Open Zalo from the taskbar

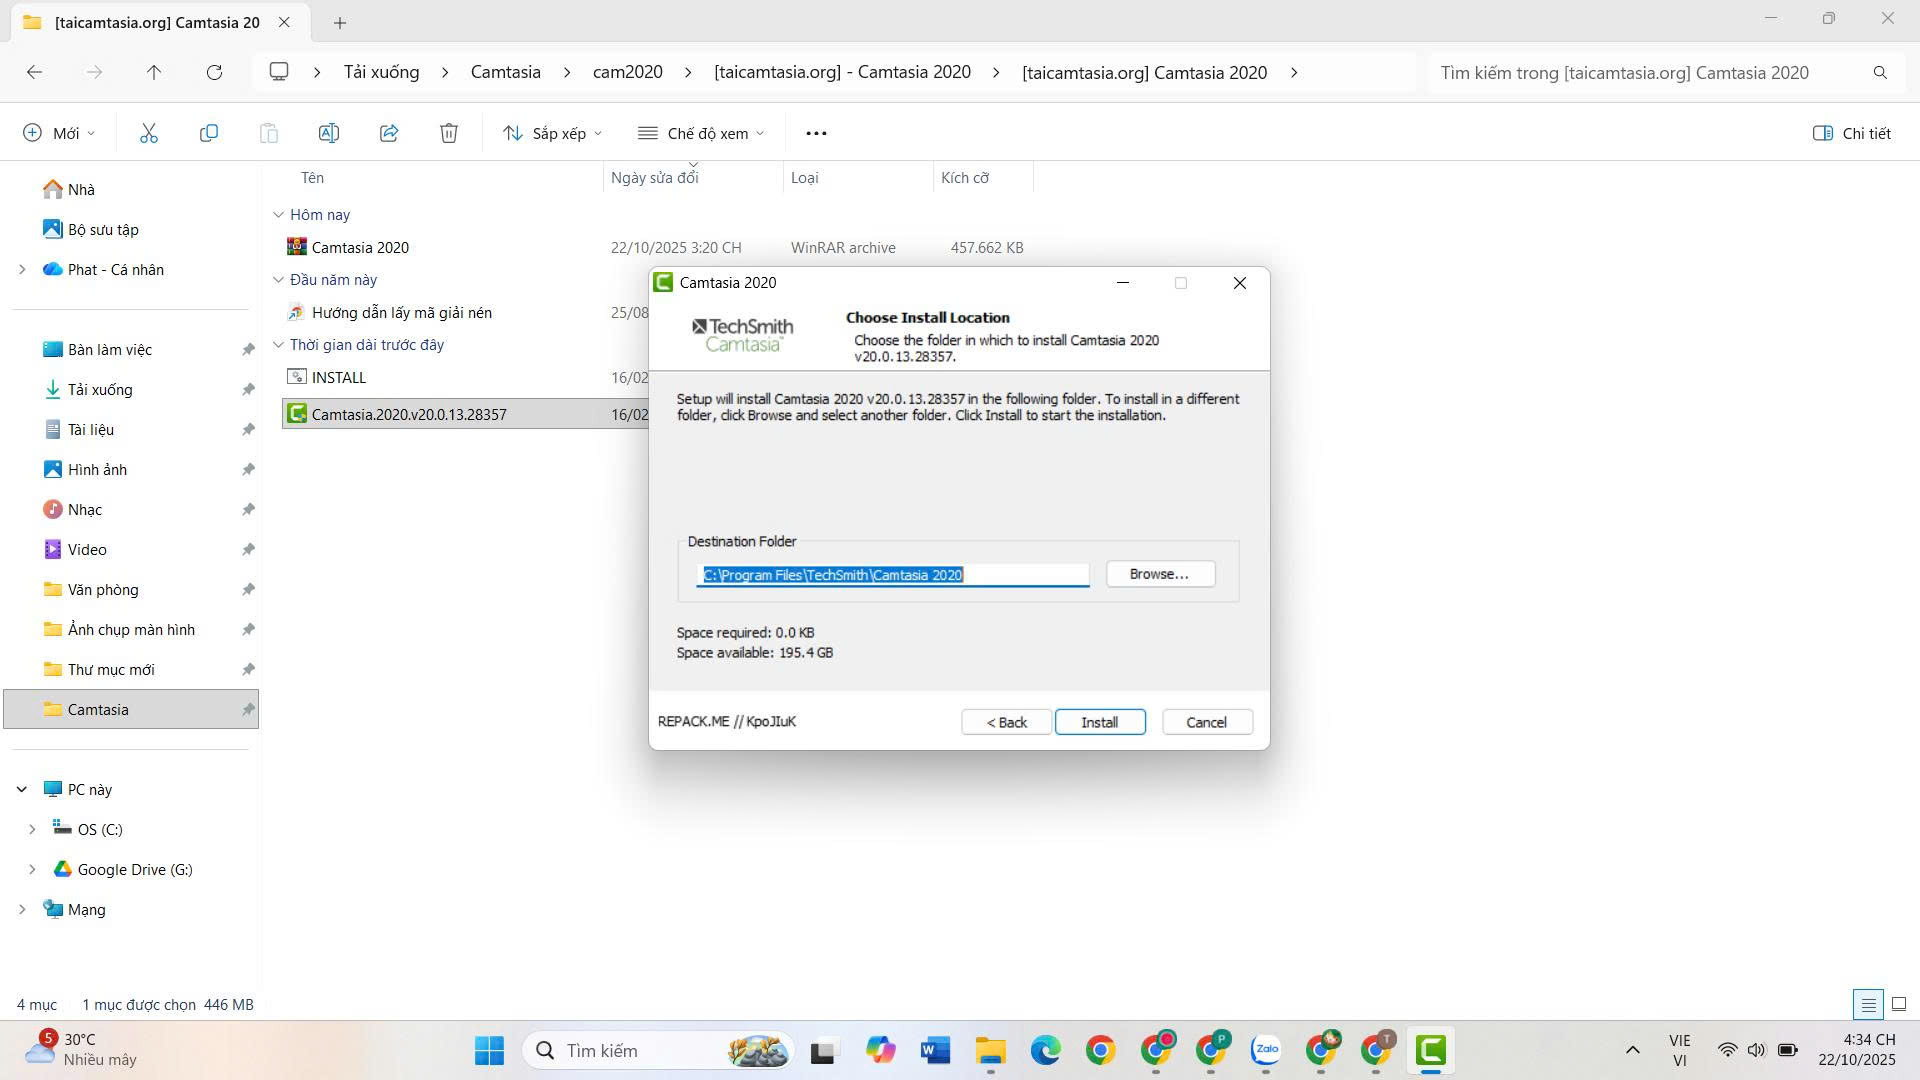click(1266, 1050)
